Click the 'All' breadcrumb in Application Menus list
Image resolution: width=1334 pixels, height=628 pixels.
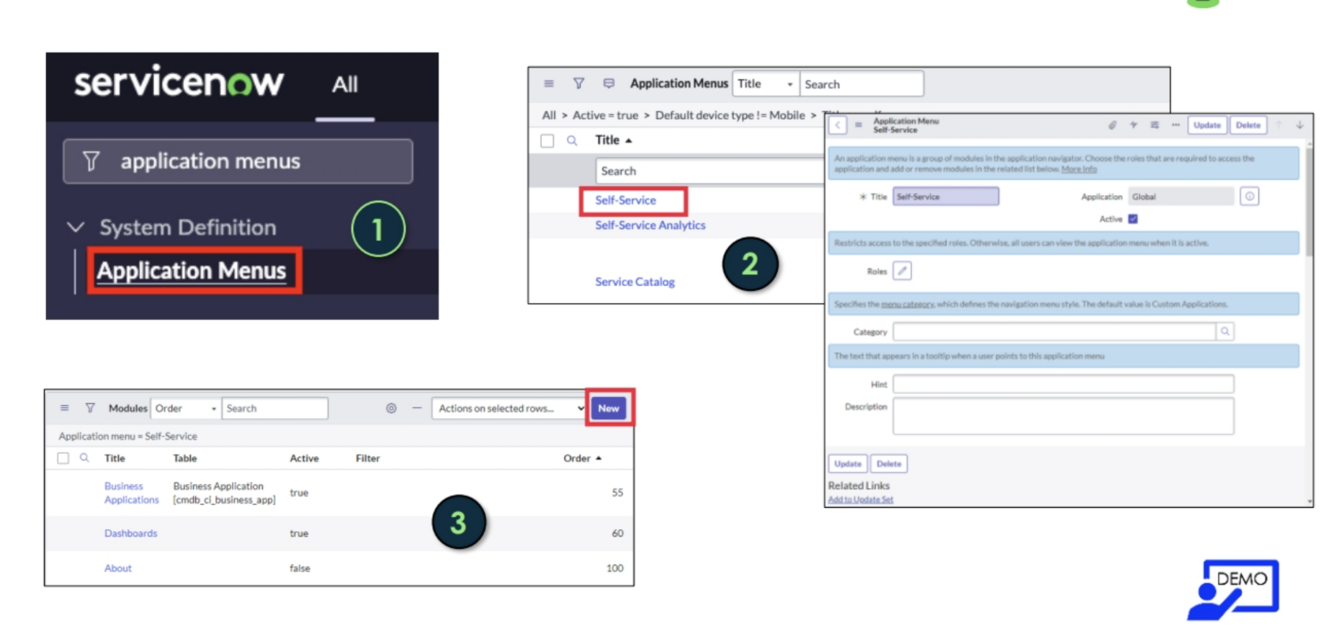point(549,115)
